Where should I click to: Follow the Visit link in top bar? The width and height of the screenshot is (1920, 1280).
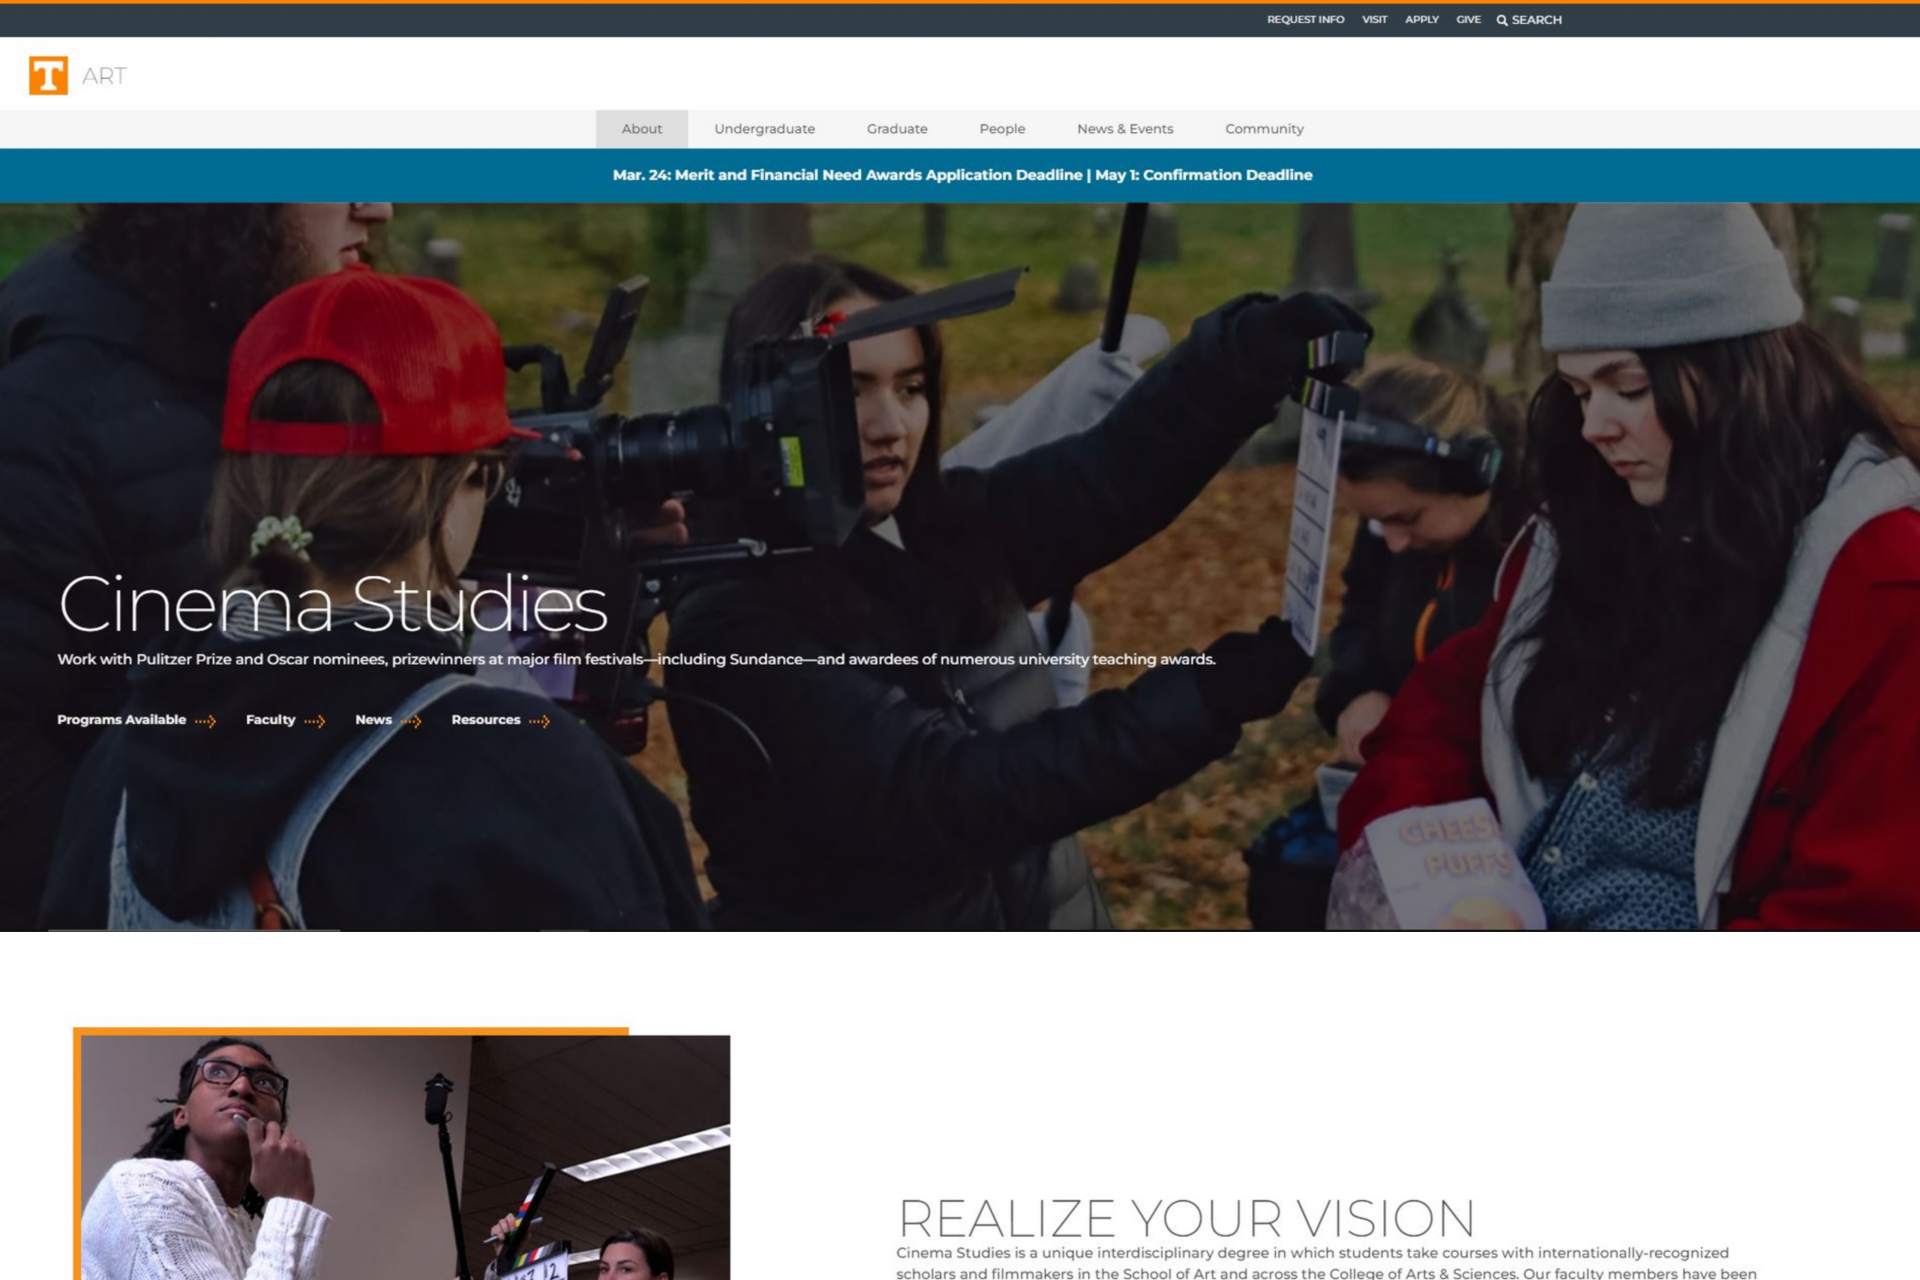click(x=1374, y=20)
